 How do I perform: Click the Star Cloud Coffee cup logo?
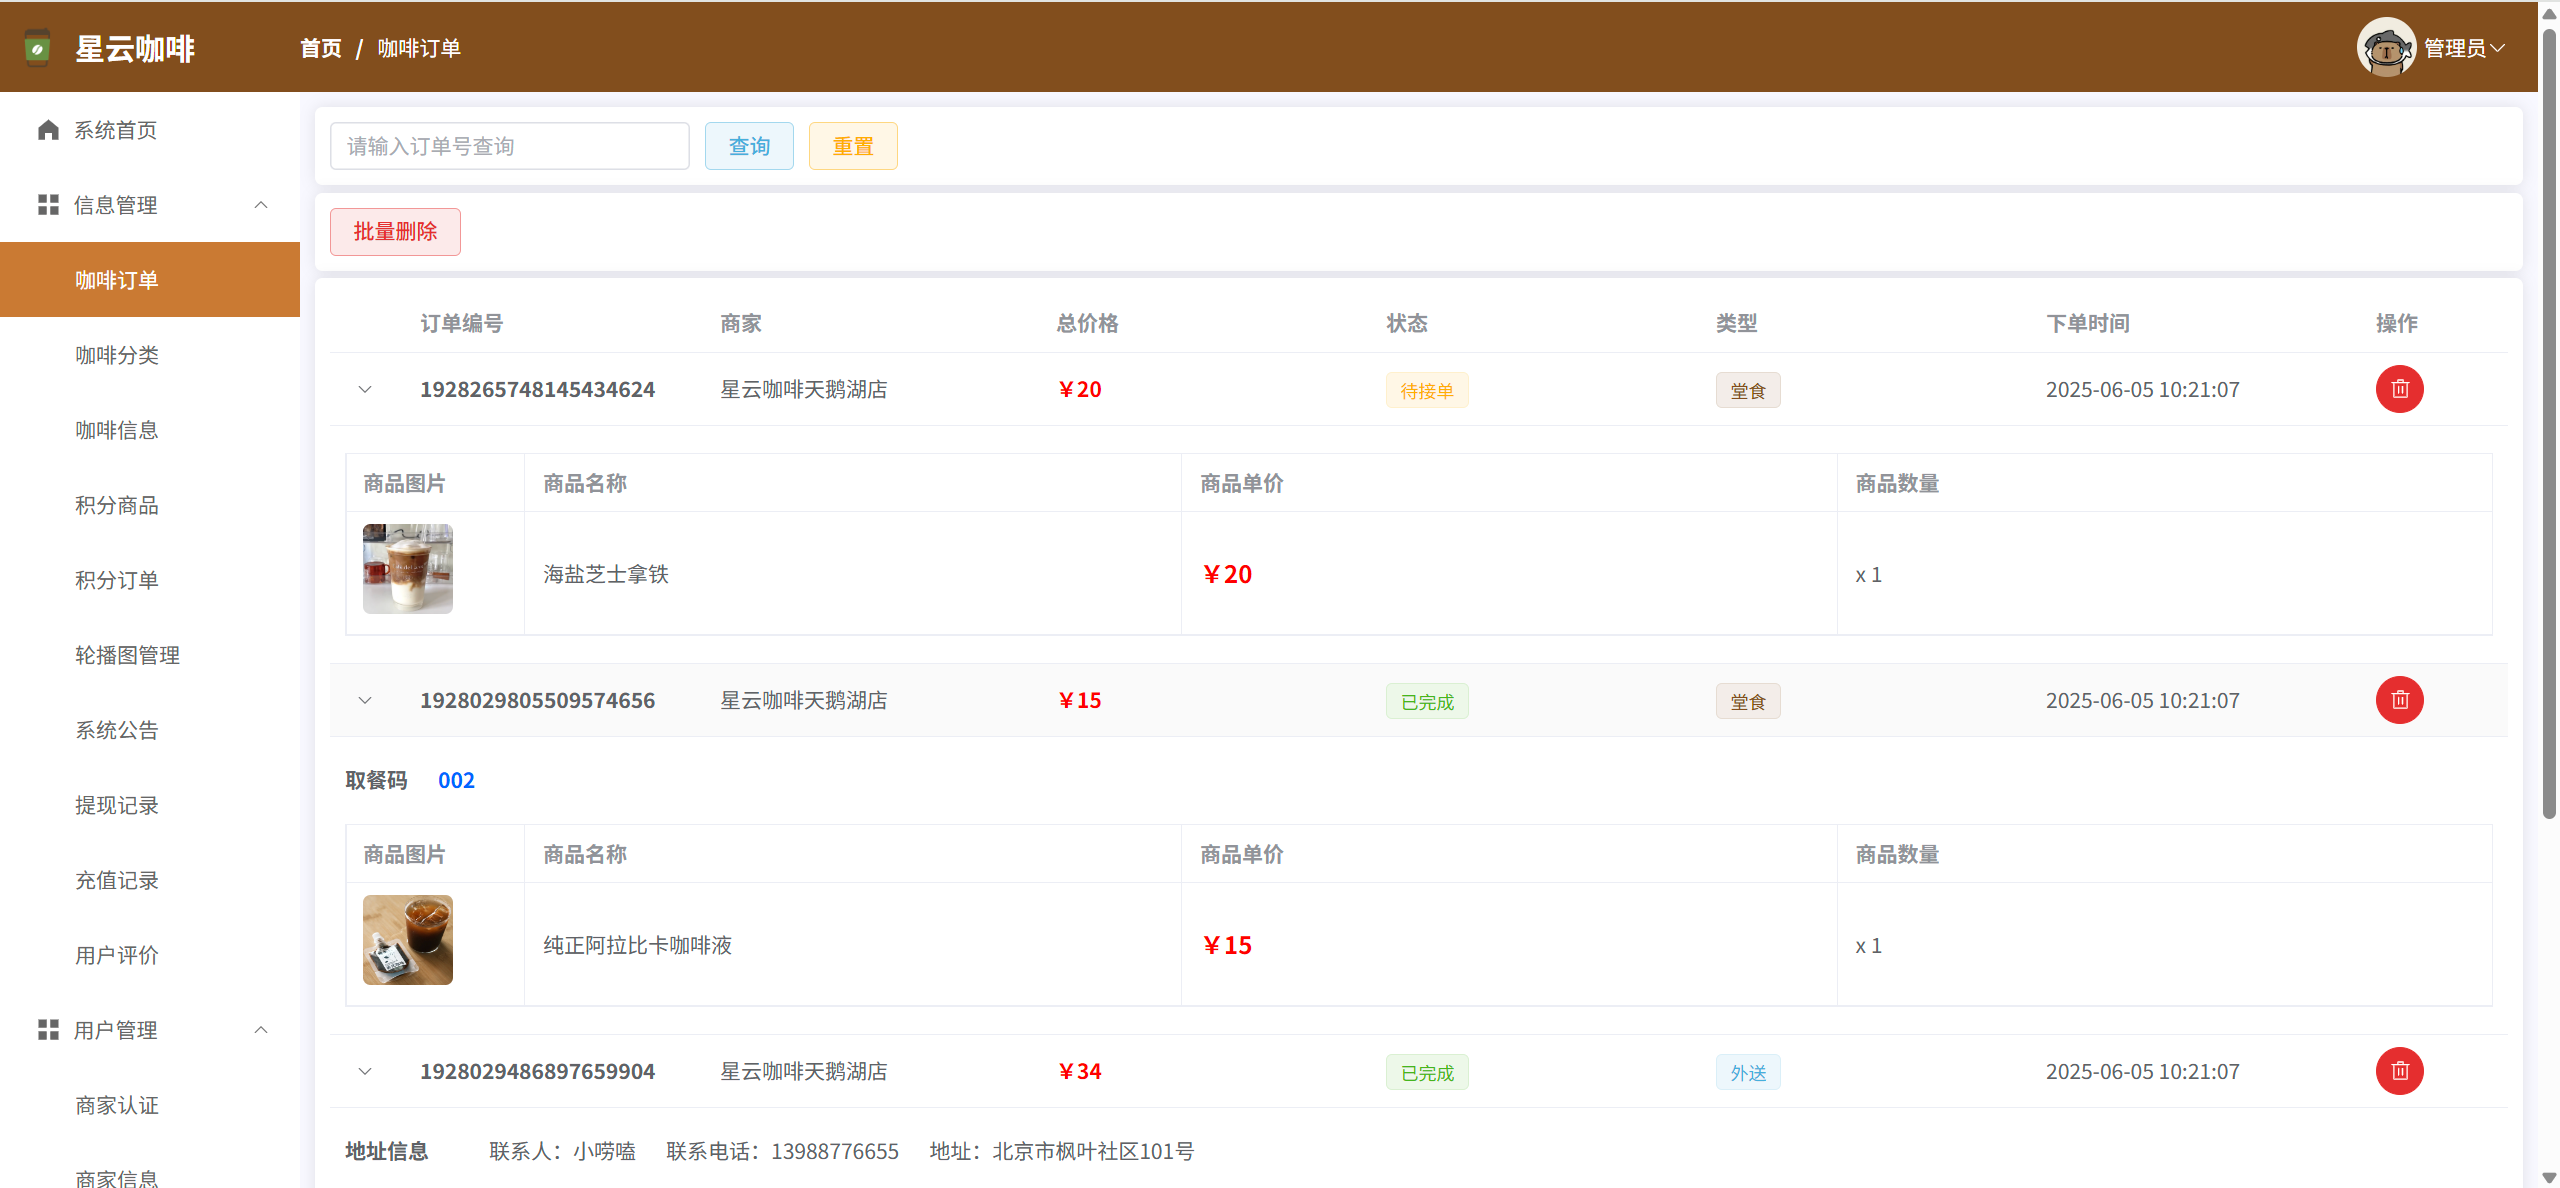coord(37,48)
